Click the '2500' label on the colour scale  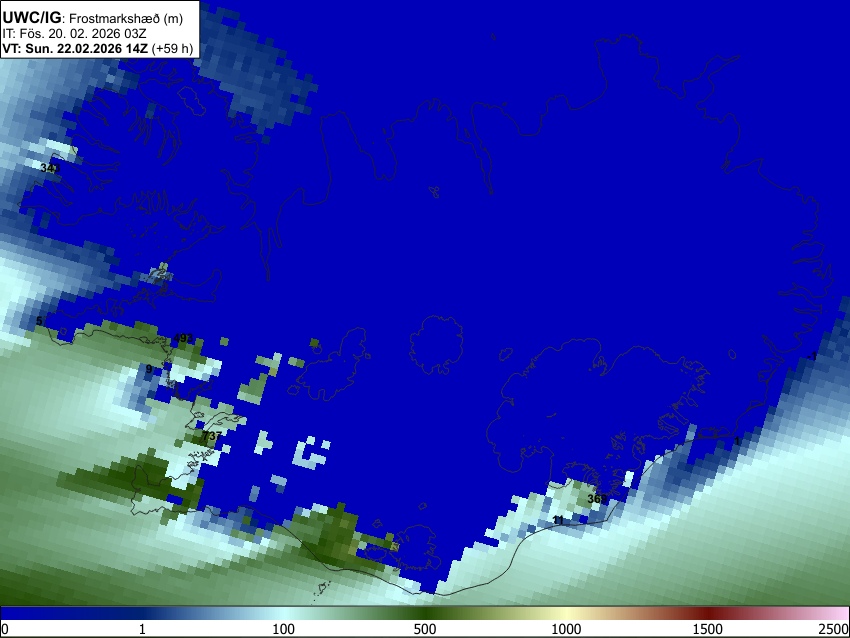(x=834, y=629)
